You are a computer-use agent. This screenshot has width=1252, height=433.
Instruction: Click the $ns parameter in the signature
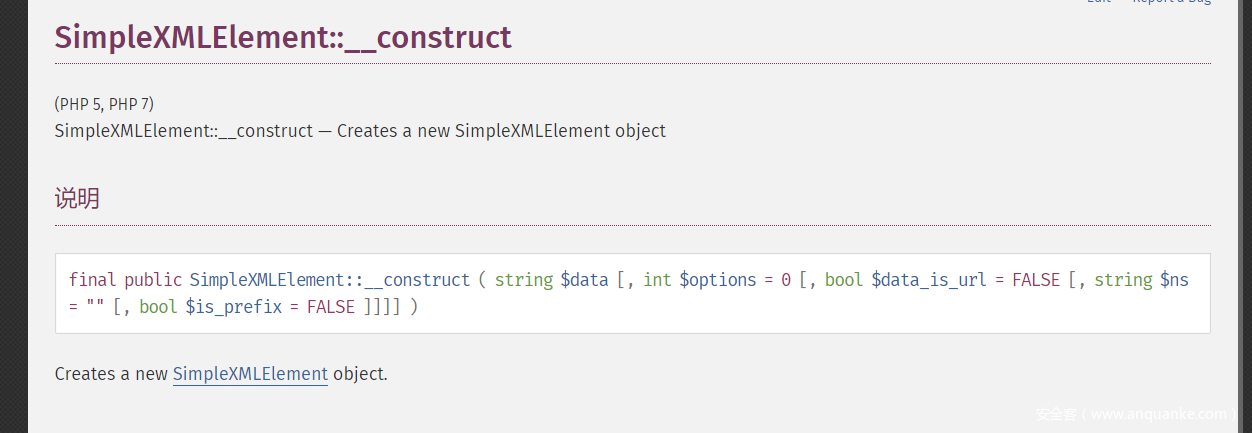1174,280
